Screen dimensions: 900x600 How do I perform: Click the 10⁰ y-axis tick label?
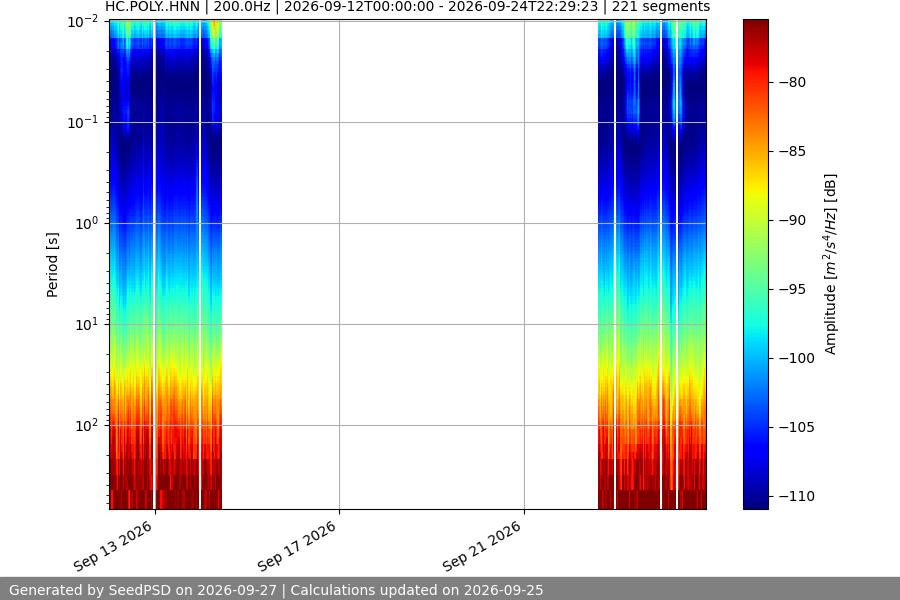tap(87, 223)
